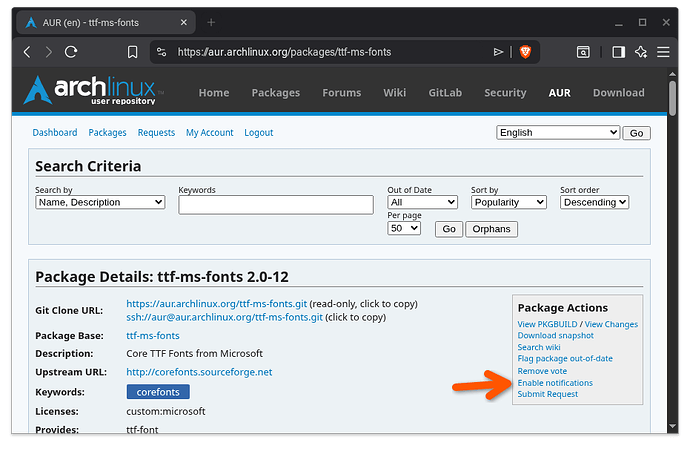Open the browser hamburger menu
Image resolution: width=690 pixels, height=456 pixels.
[x=663, y=52]
